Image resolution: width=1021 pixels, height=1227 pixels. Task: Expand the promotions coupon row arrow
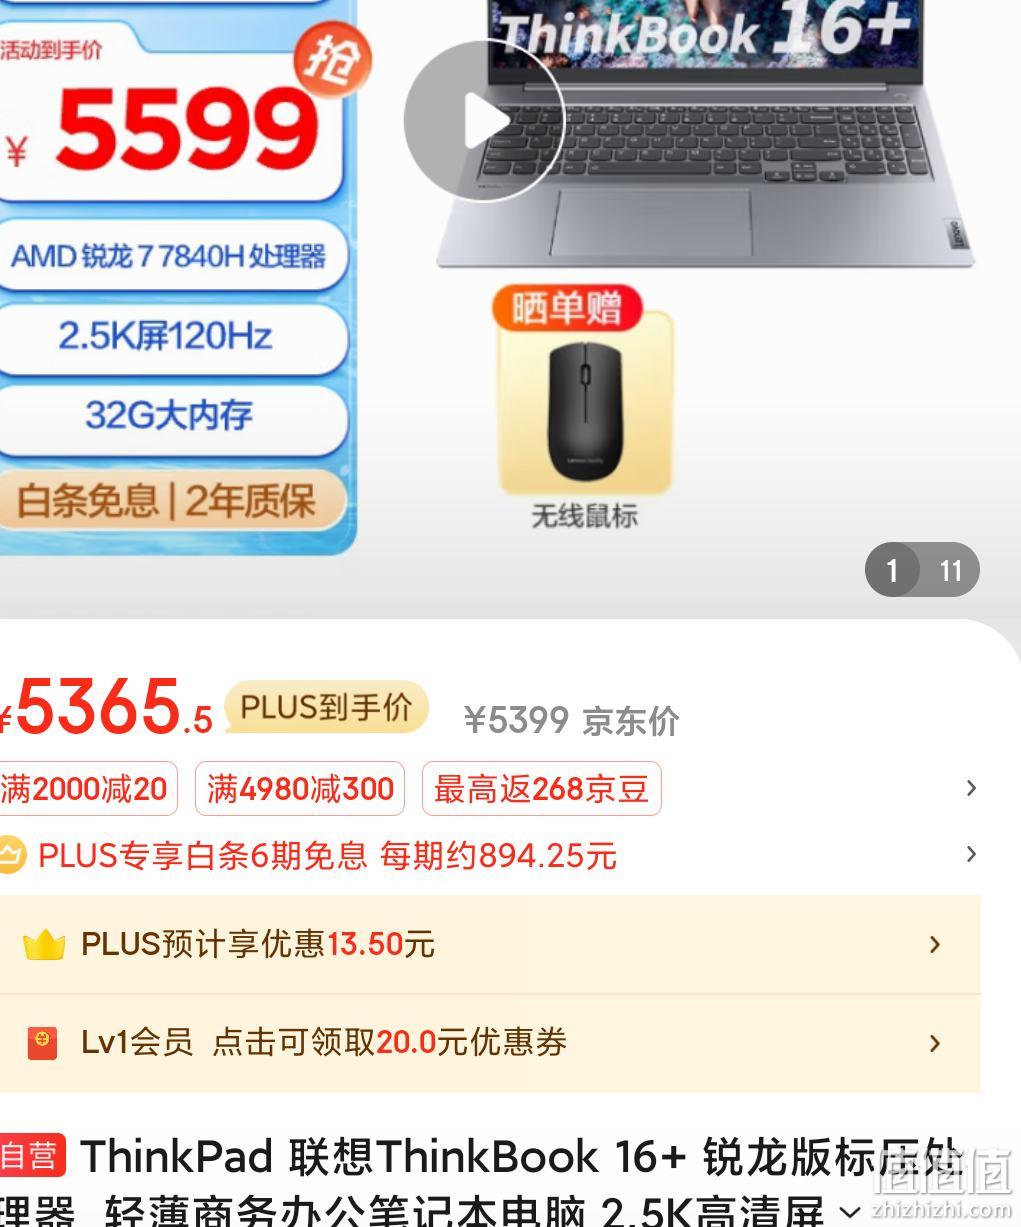pyautogui.click(x=971, y=788)
